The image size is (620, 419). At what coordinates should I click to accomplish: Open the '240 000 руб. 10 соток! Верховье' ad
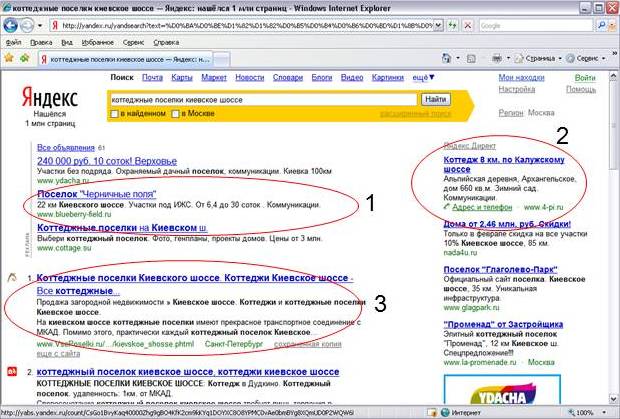[x=107, y=161]
